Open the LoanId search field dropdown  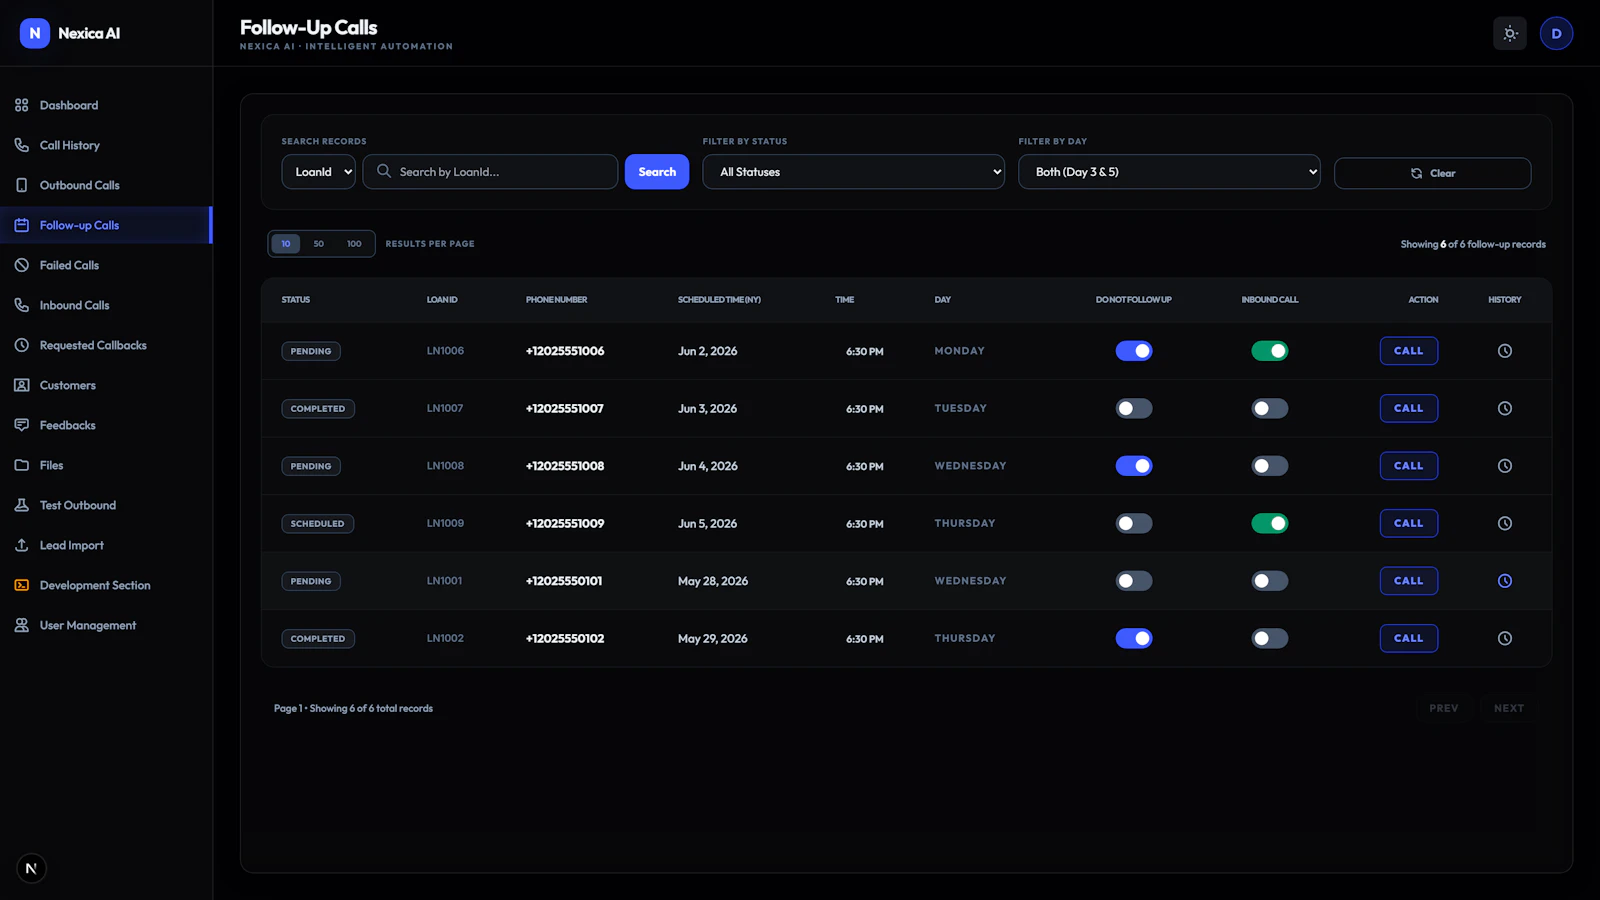(318, 172)
